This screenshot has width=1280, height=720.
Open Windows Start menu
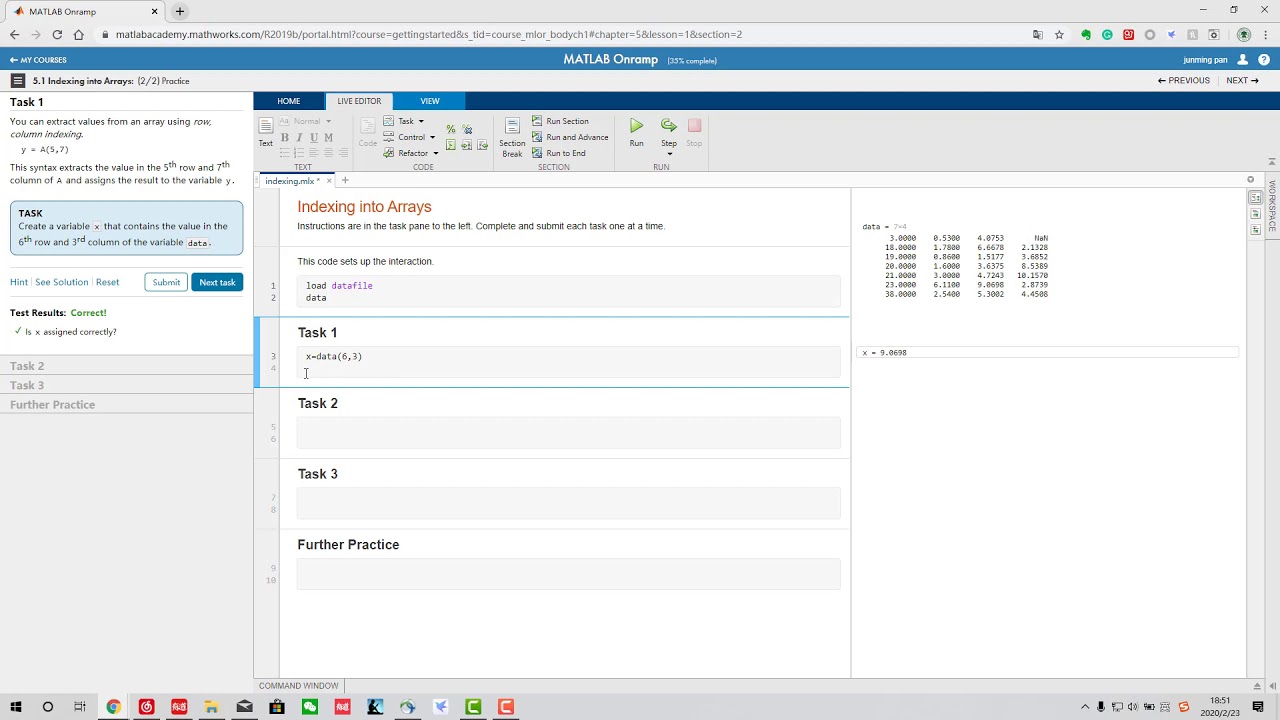click(15, 707)
